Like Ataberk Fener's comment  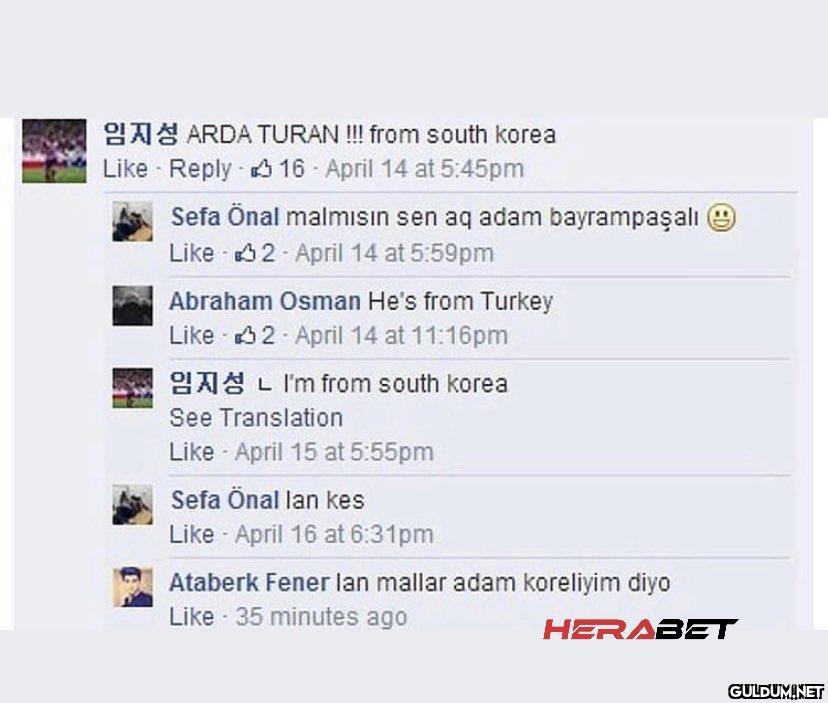(191, 617)
